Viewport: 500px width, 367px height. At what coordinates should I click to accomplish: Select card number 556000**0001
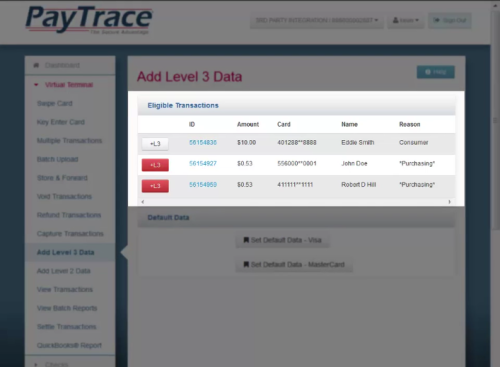pyautogui.click(x=297, y=164)
